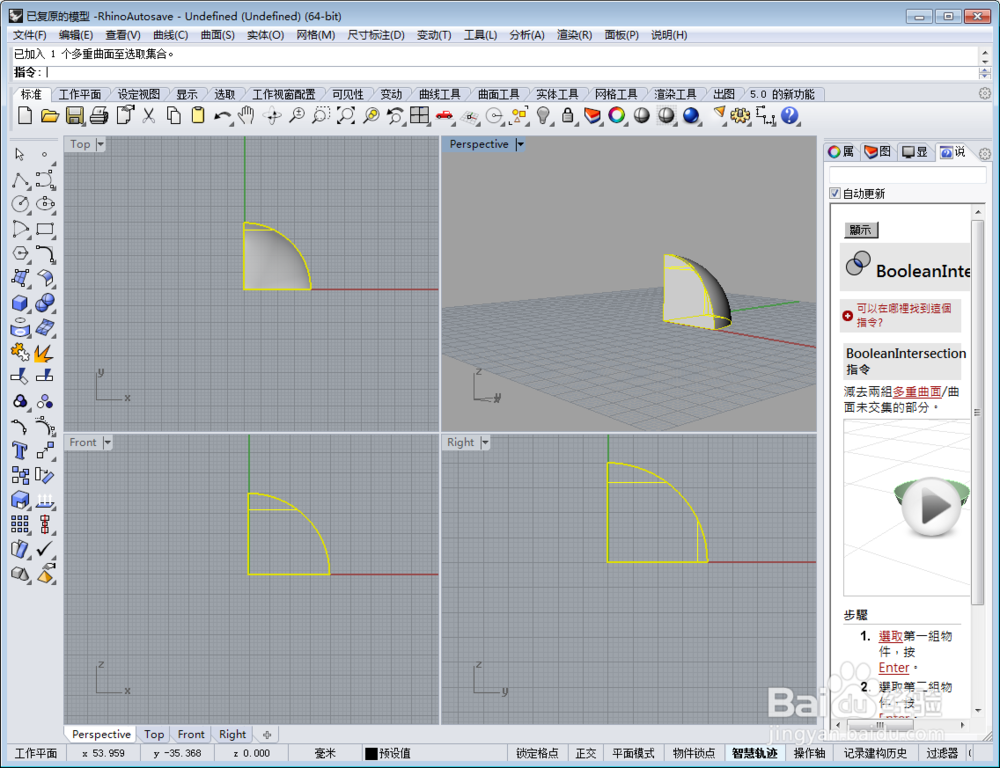Switch to 实体工具 toolbar tab

[557, 94]
